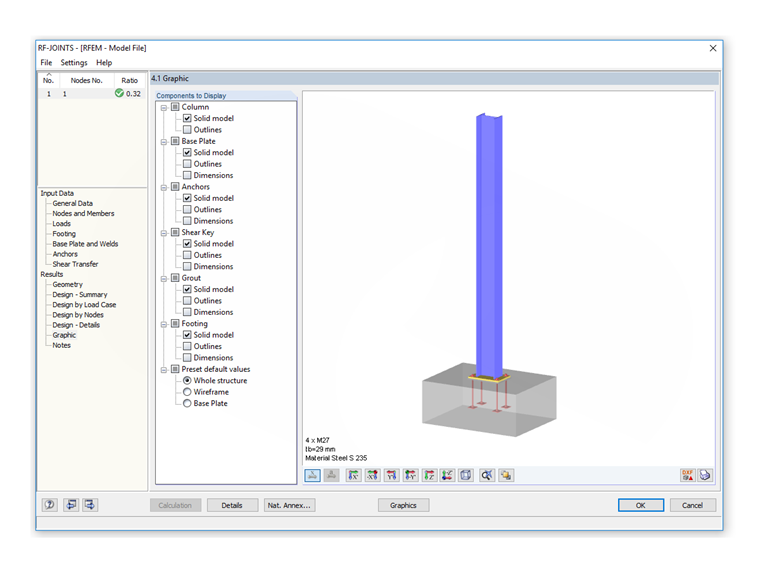Go to the previous window with left-arrow icon
This screenshot has height=570, width=760.
[71, 505]
